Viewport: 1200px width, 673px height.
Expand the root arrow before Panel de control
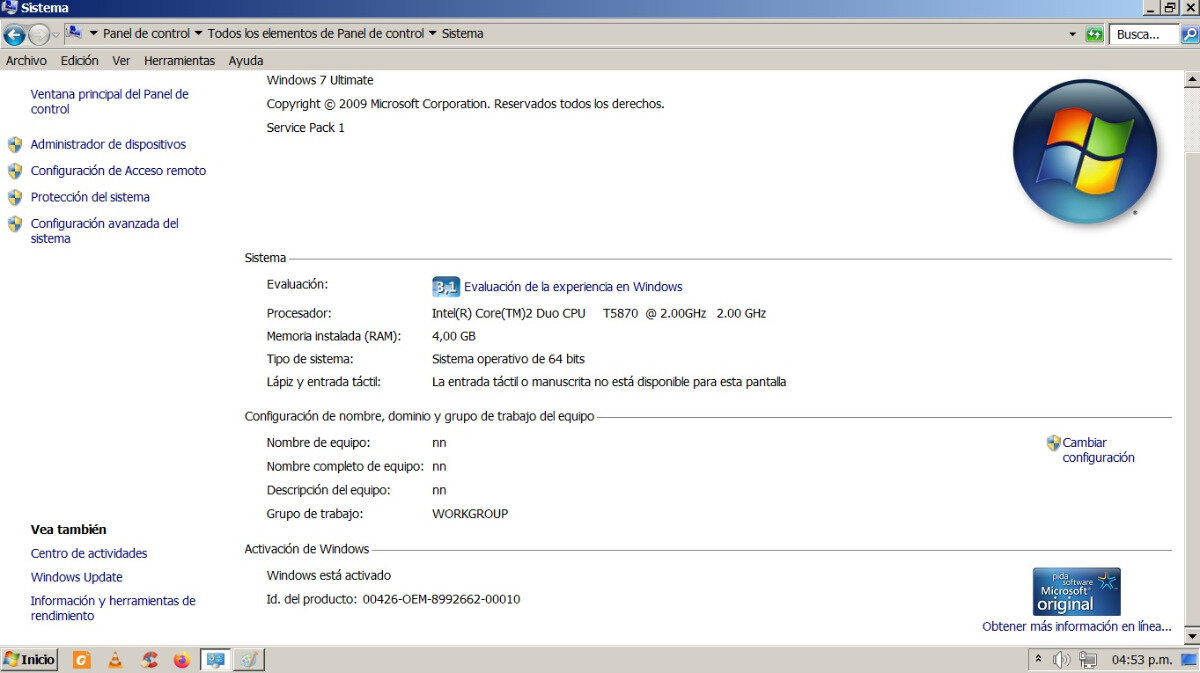(93, 33)
